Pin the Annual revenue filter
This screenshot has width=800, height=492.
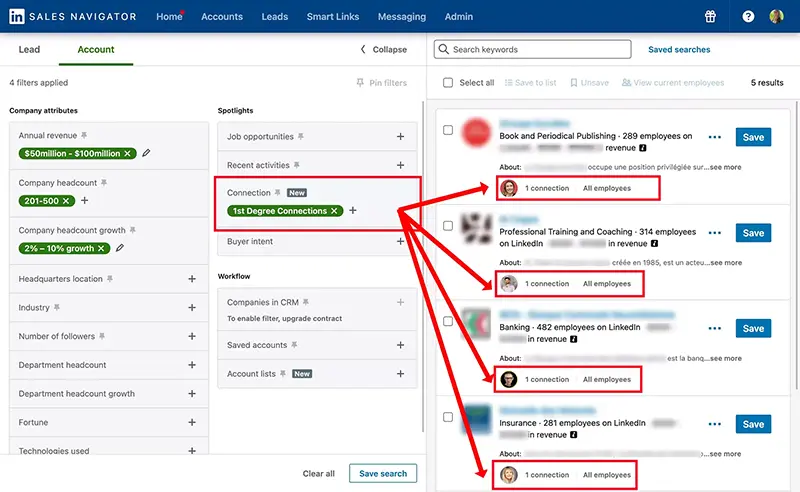pyautogui.click(x=84, y=135)
